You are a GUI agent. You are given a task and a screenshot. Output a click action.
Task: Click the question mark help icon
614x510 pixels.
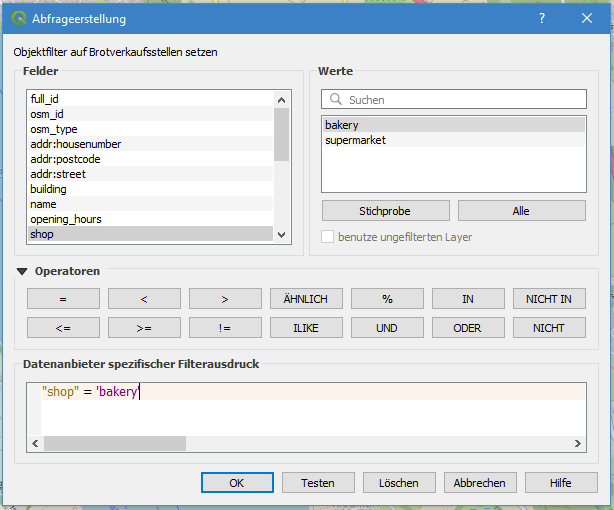coord(541,19)
